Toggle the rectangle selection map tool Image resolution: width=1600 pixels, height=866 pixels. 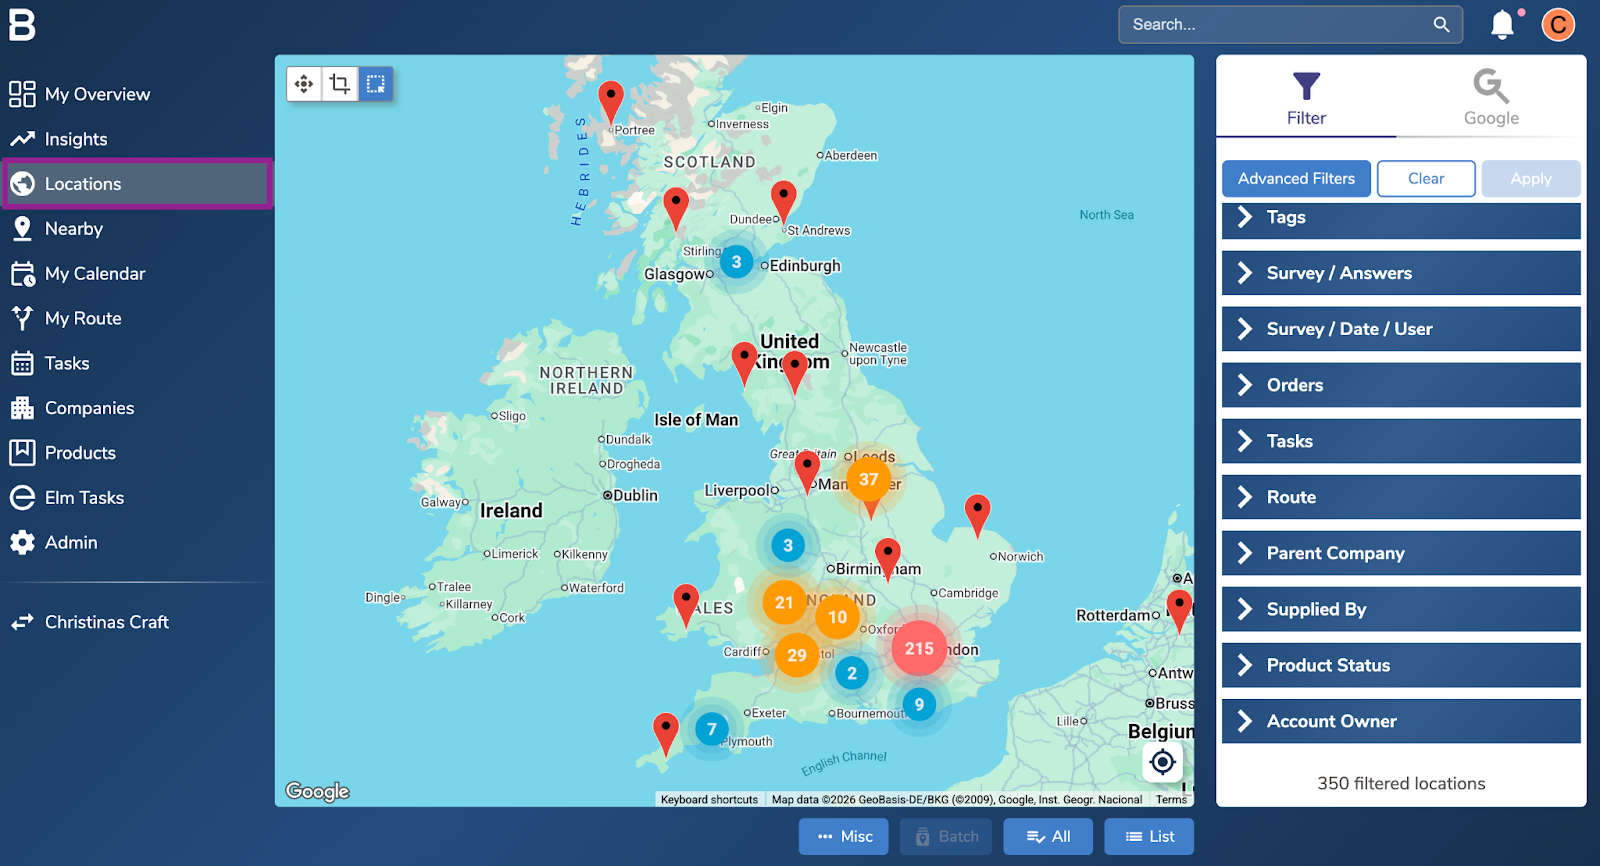click(376, 84)
